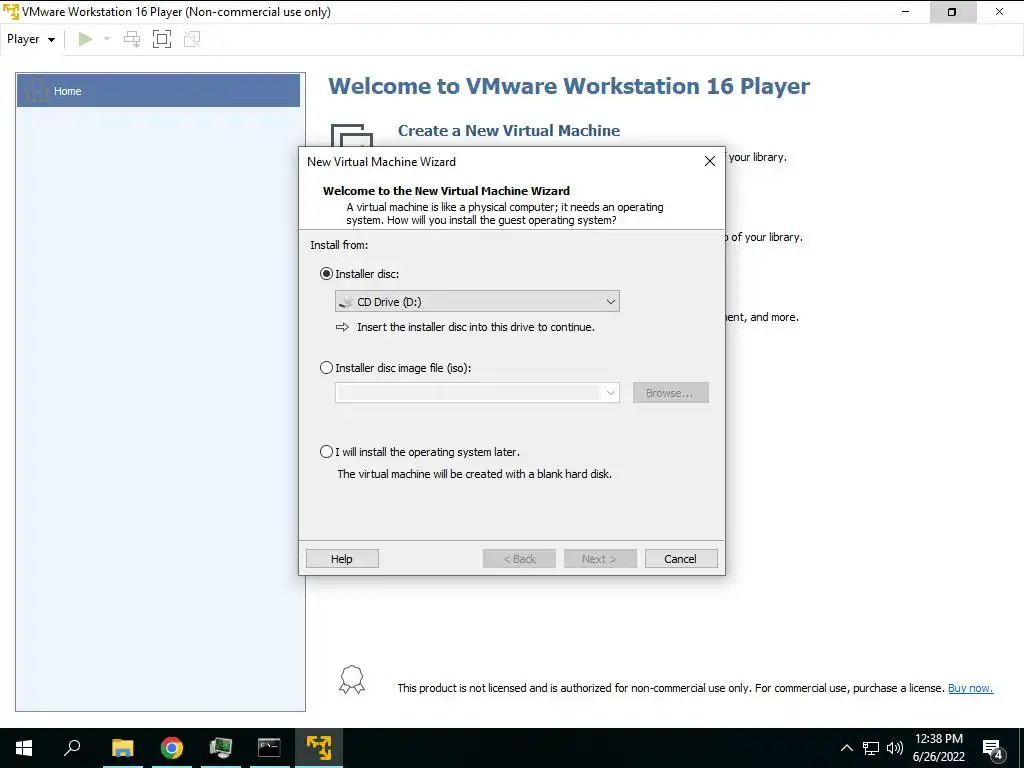The width and height of the screenshot is (1024, 768).
Task: Click the license ribbon badge icon
Action: (x=351, y=680)
